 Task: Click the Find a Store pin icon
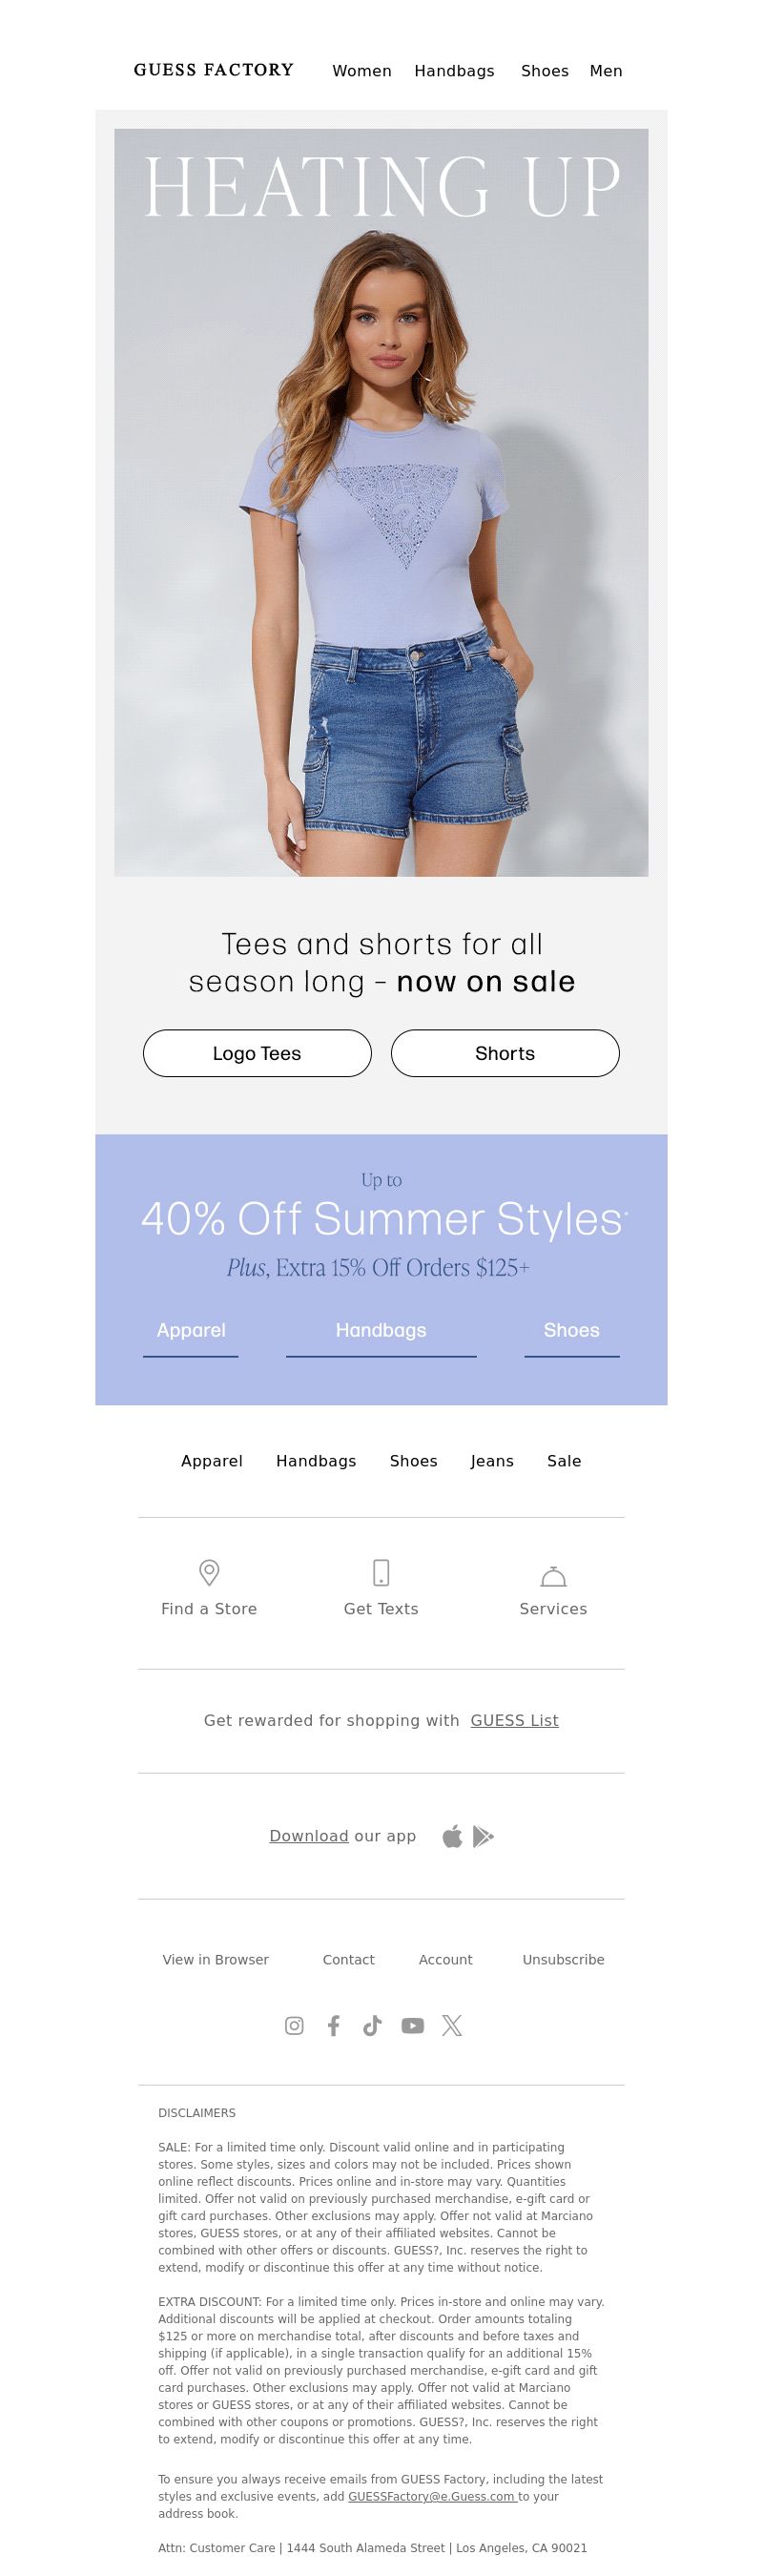click(209, 1572)
